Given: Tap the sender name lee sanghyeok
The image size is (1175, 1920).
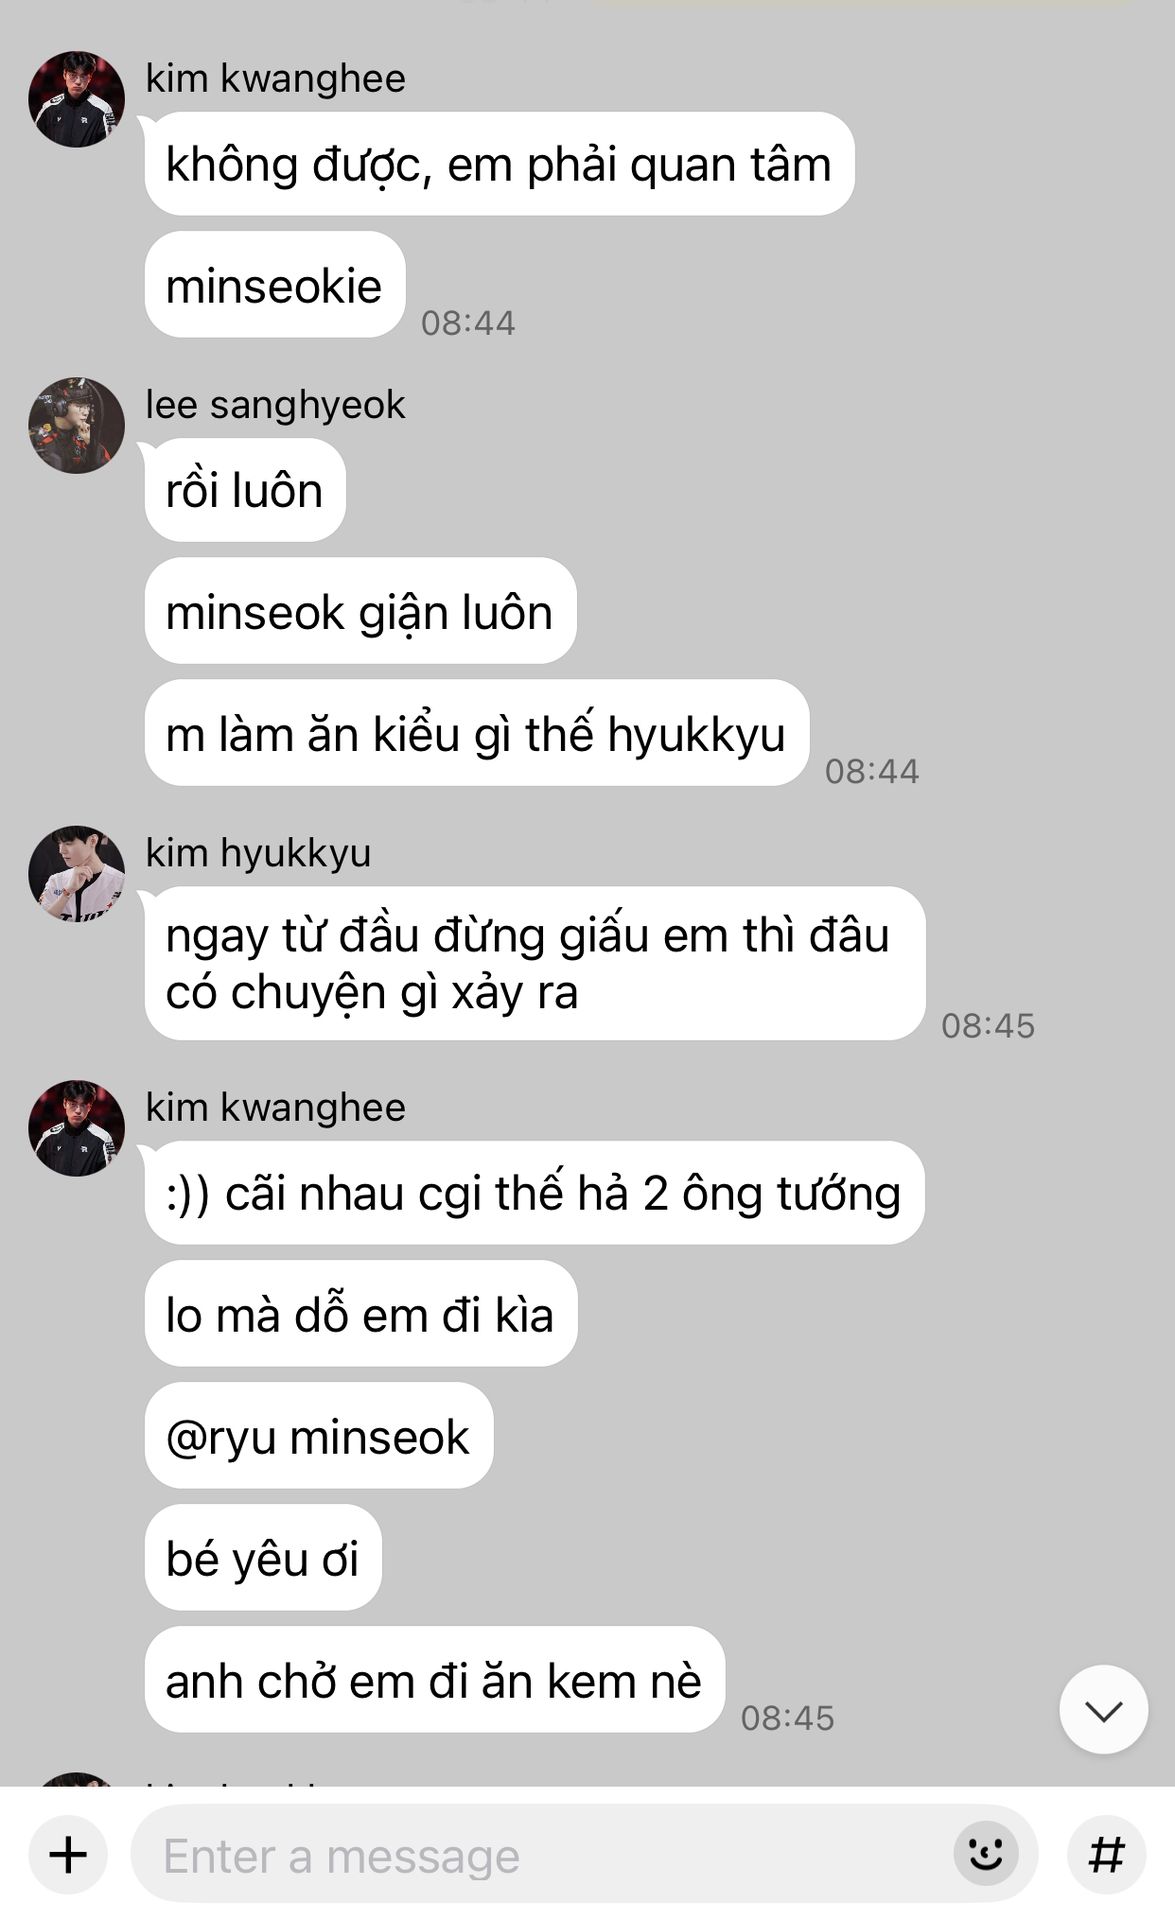Looking at the screenshot, I should pyautogui.click(x=275, y=405).
